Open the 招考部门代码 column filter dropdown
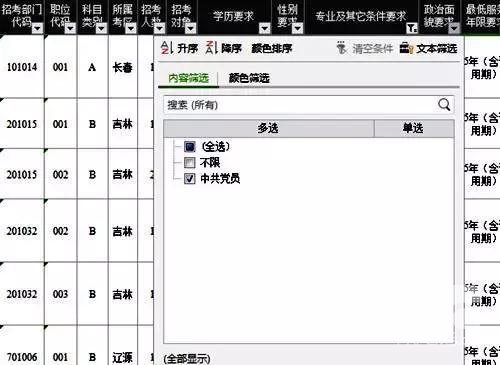The width and height of the screenshot is (500, 365). pos(37,29)
